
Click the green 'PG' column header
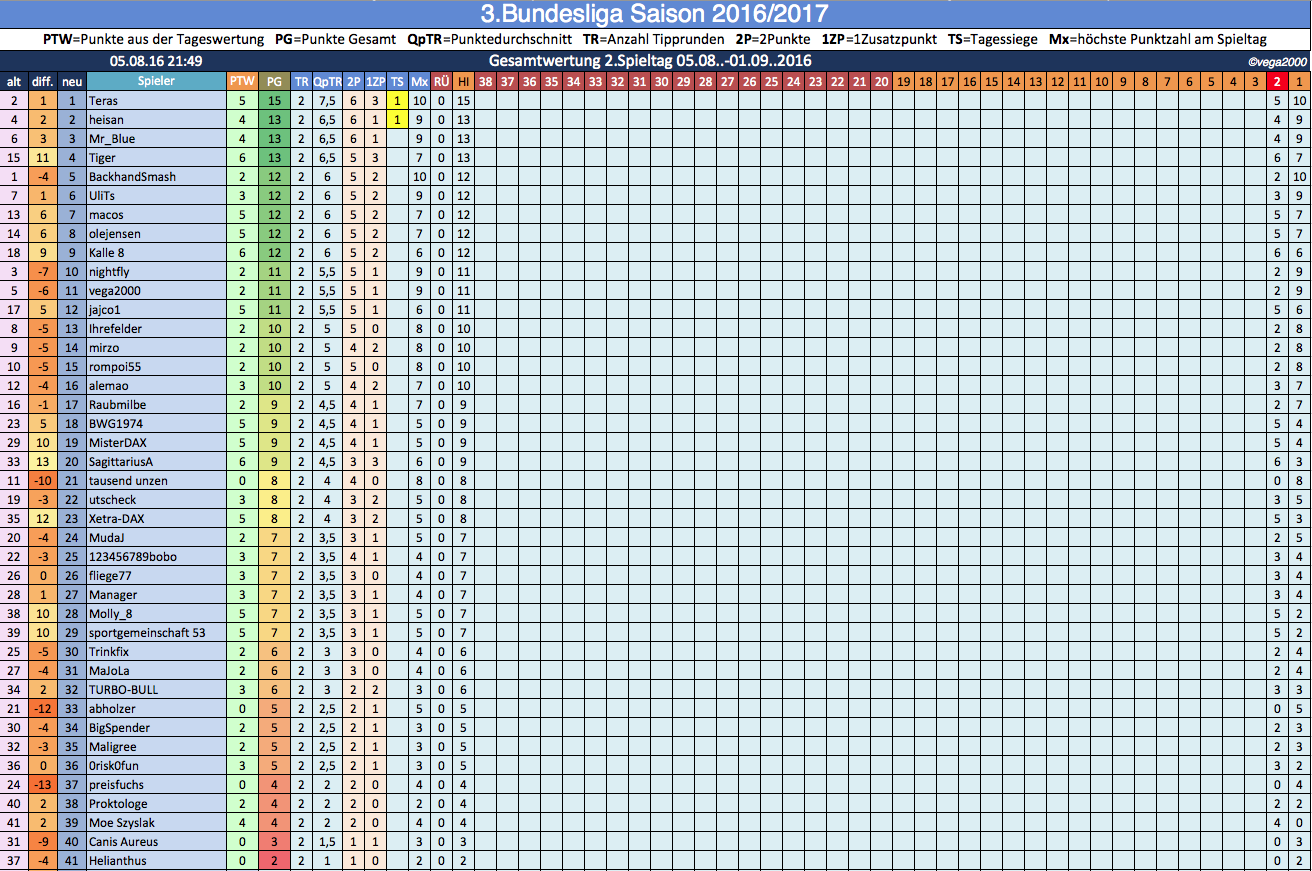(273, 81)
